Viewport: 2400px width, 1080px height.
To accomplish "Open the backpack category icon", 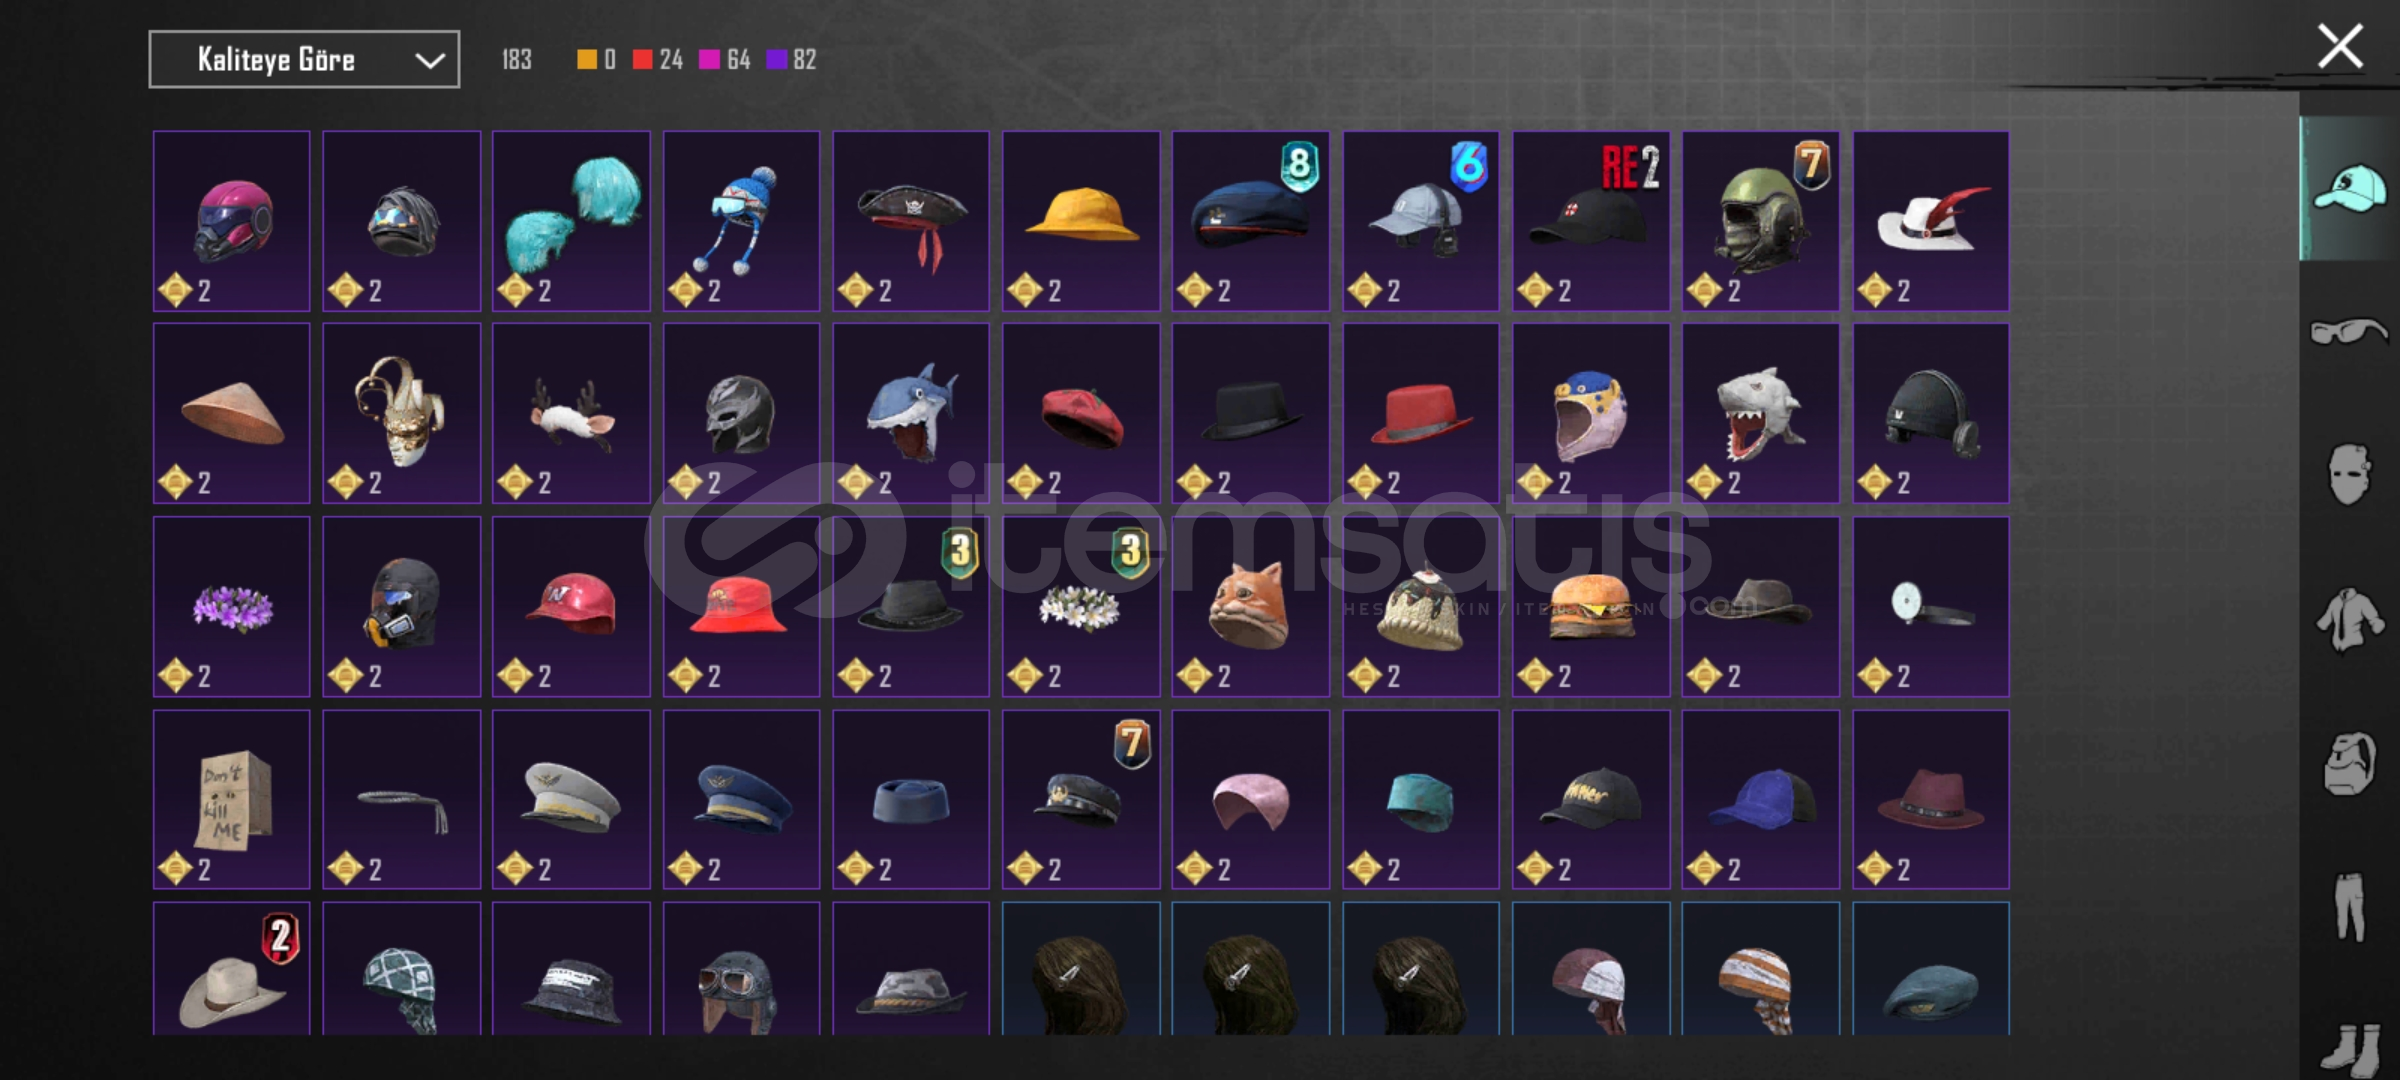I will (2349, 764).
